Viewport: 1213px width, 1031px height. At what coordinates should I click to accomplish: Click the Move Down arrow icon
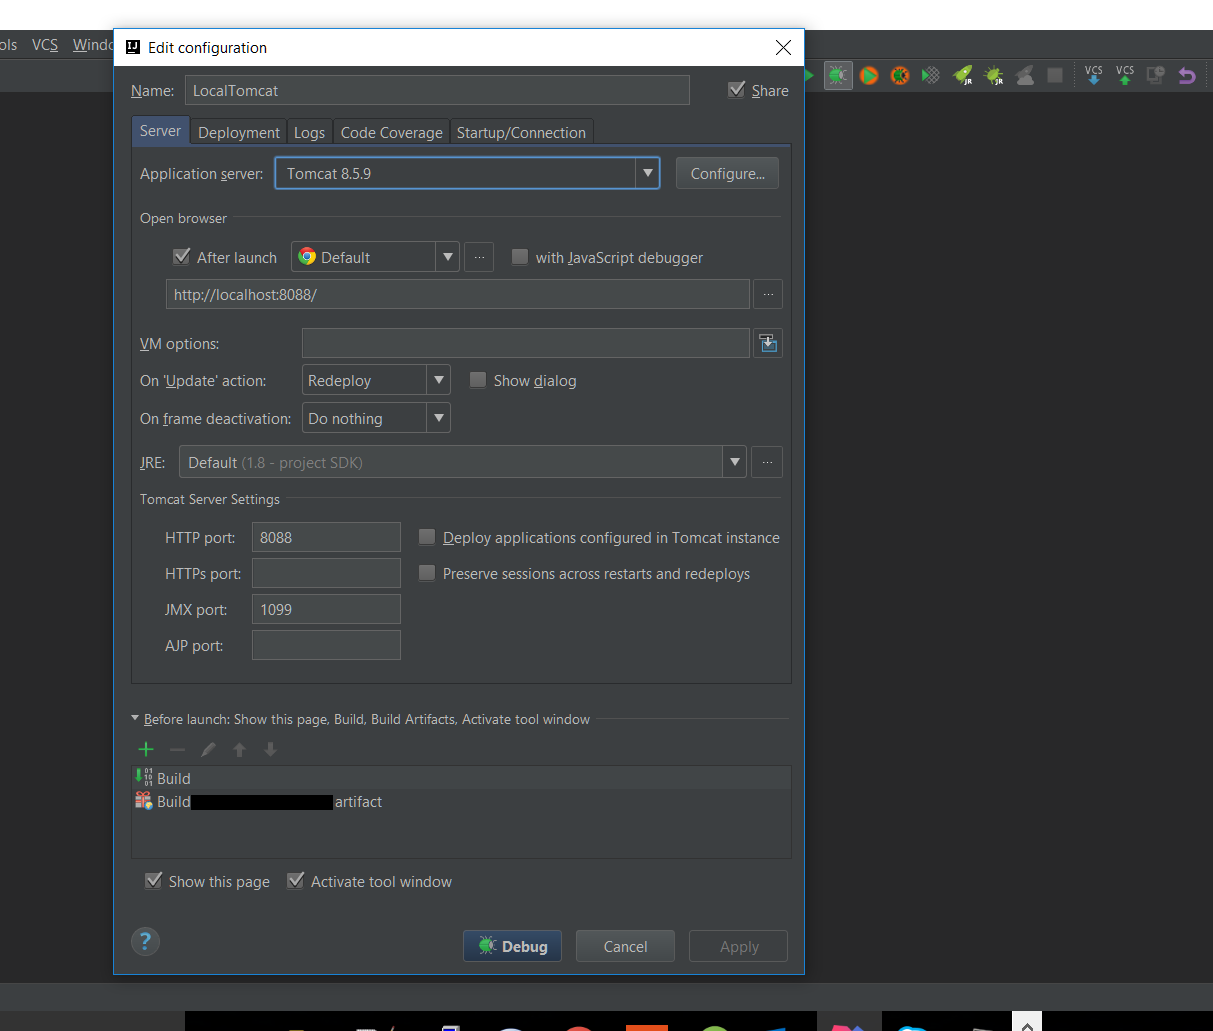[x=270, y=749]
